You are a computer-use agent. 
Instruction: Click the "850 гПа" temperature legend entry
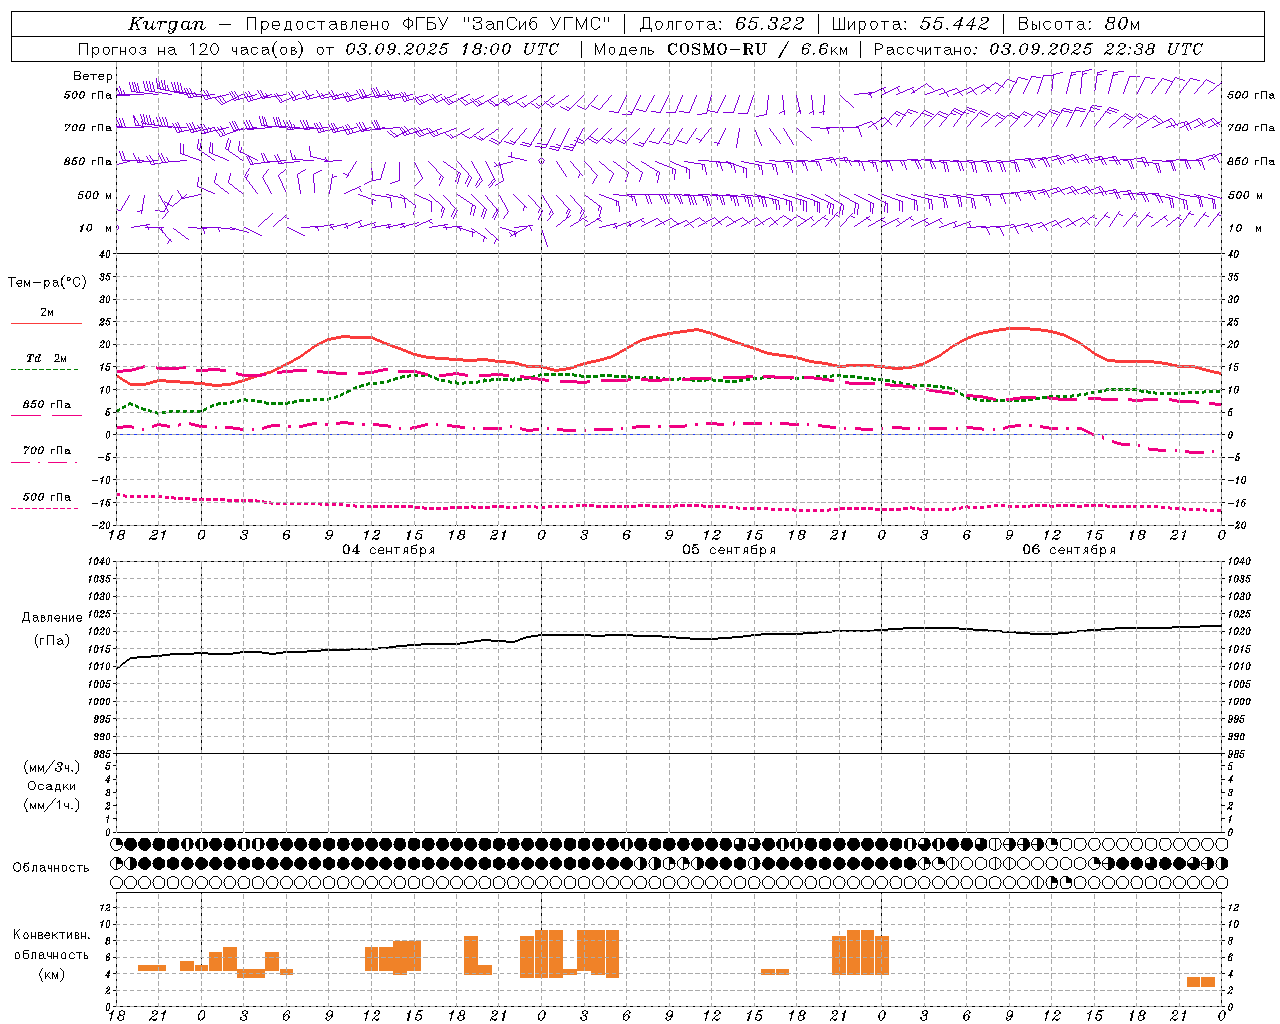(47, 405)
